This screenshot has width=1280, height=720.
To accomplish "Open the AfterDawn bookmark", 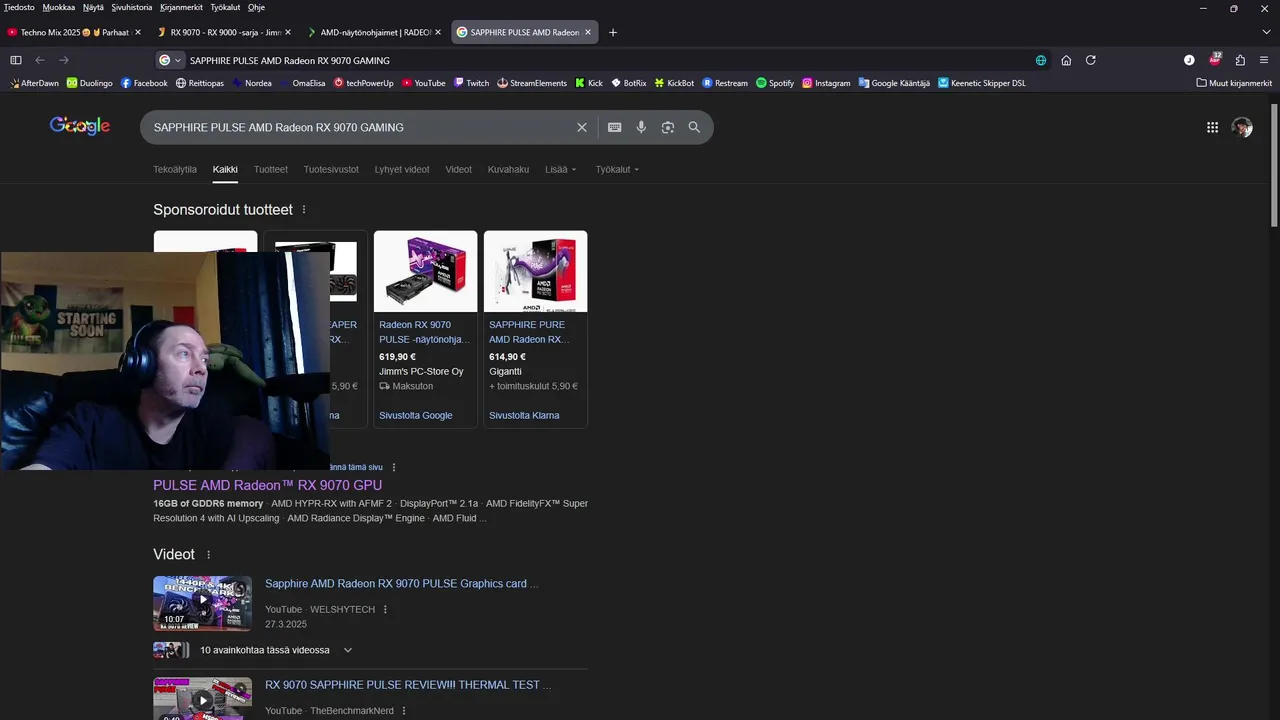I will pos(34,83).
